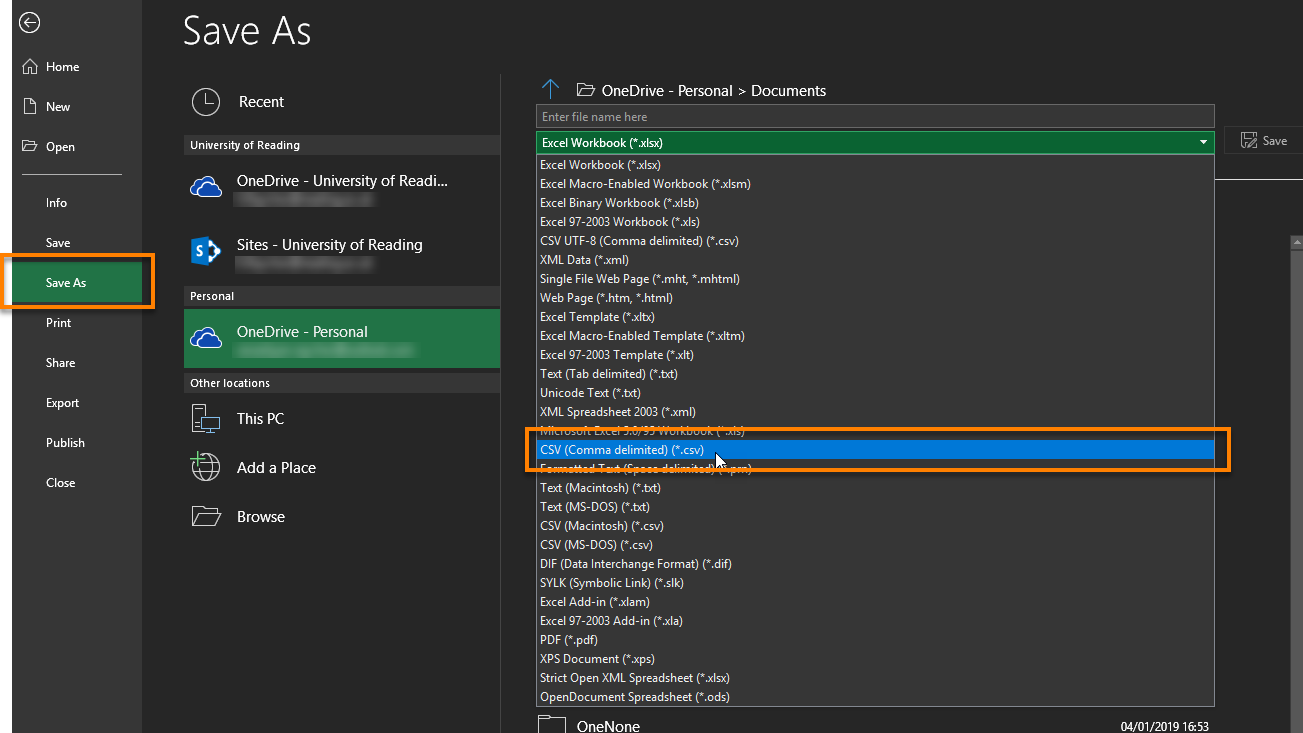Click the OneNone folder name

(x=608, y=726)
